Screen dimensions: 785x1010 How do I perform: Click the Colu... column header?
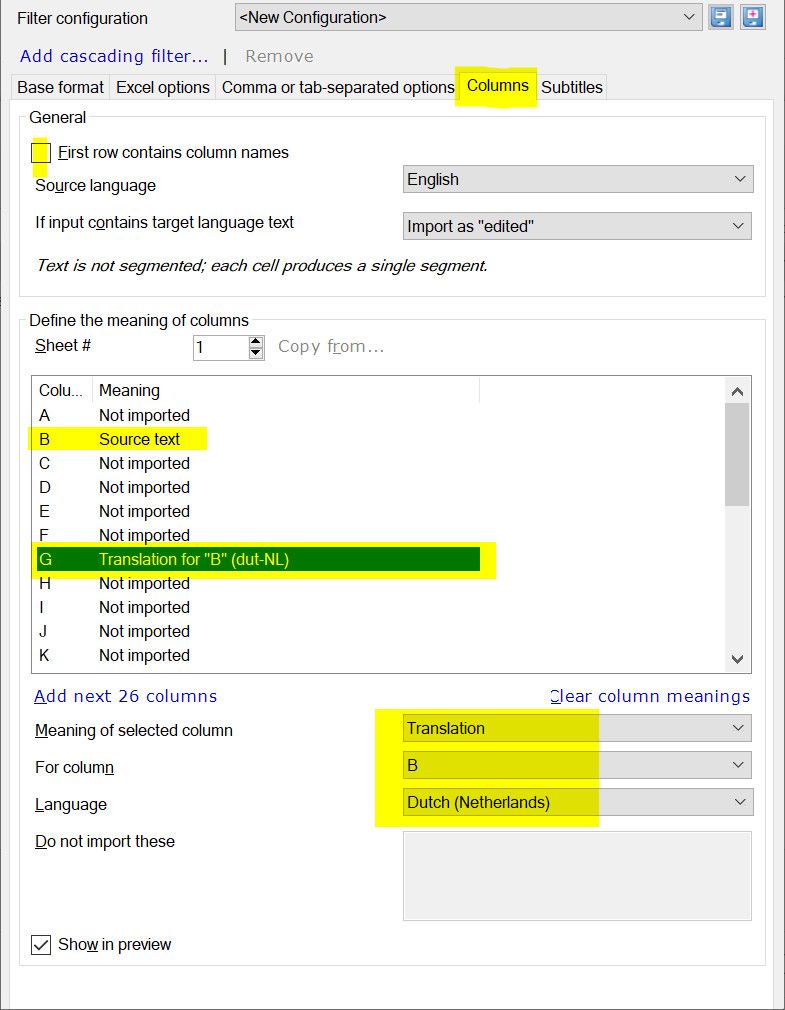62,390
